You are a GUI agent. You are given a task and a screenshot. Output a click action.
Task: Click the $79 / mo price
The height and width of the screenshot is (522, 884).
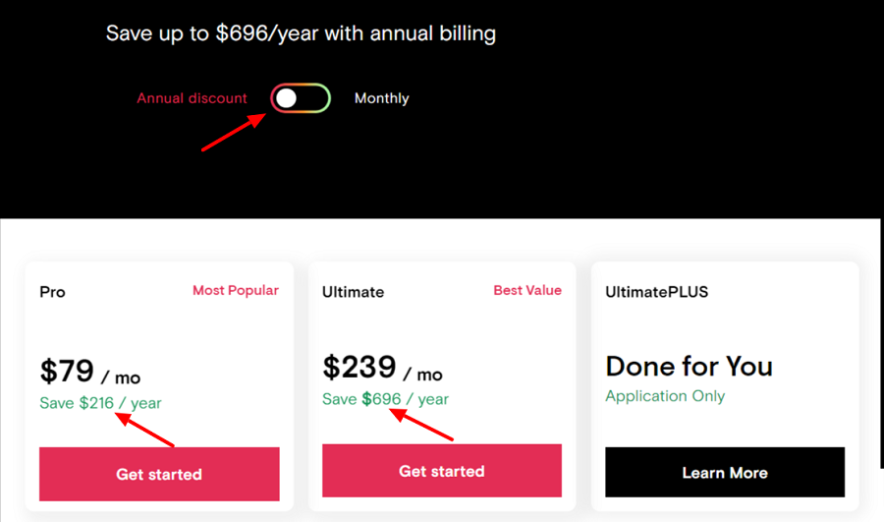click(x=90, y=372)
